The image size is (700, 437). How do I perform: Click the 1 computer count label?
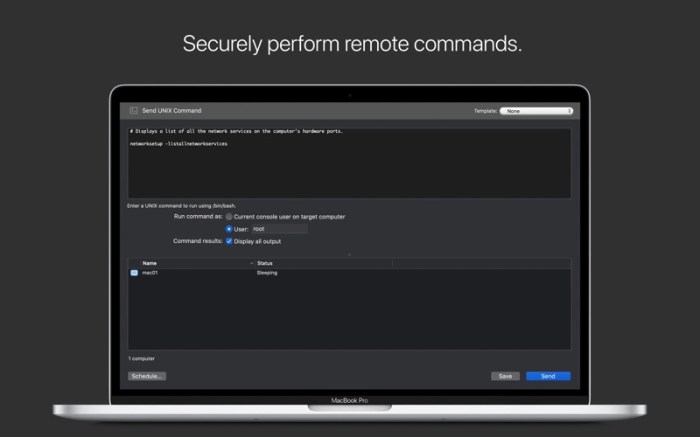[141, 358]
